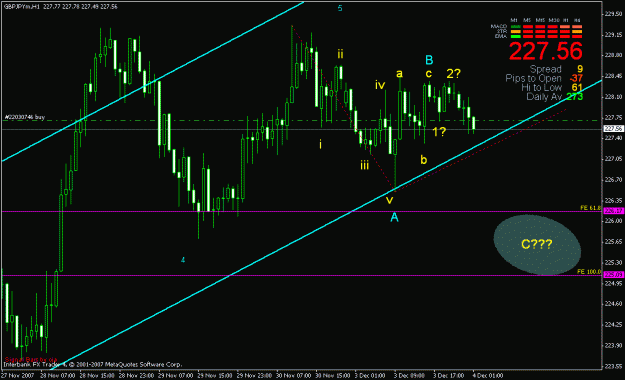Select the cyan wave label "4"
Image resolution: width=625 pixels, height=380 pixels.
pyautogui.click(x=183, y=260)
